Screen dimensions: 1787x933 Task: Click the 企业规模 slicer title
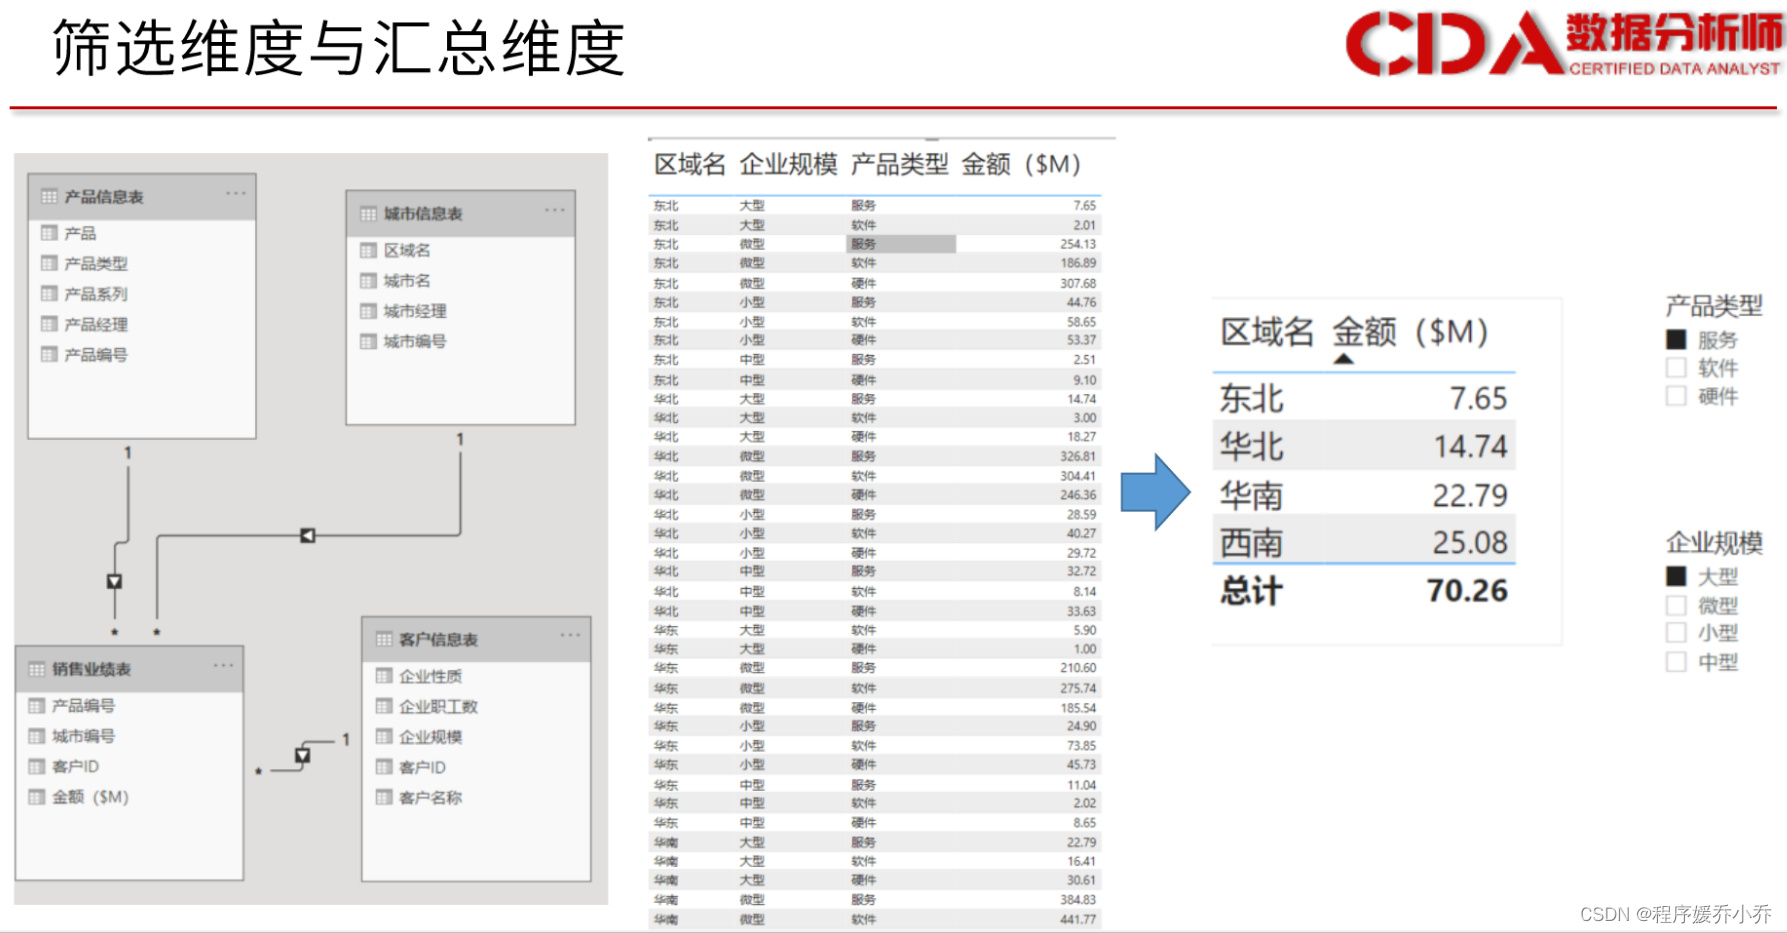point(1713,543)
